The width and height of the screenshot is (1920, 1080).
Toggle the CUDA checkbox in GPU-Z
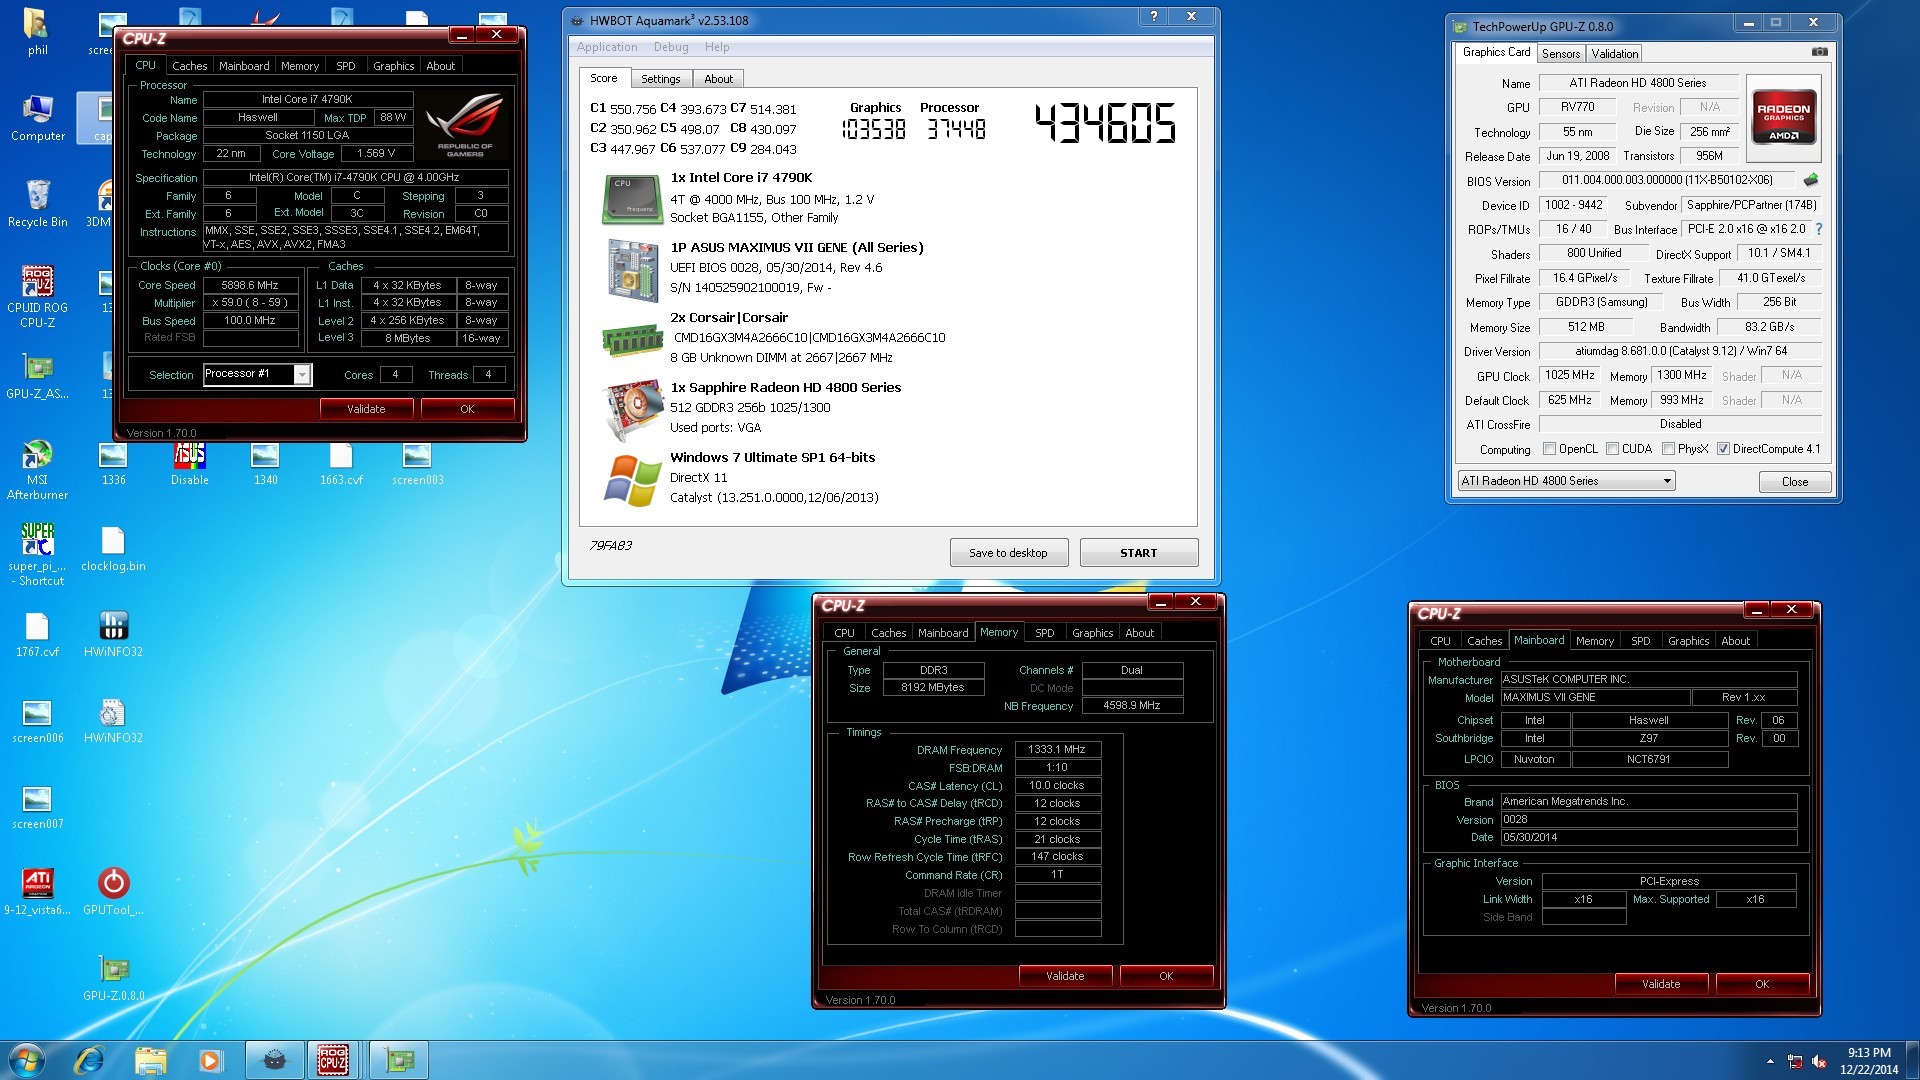[x=1612, y=449]
